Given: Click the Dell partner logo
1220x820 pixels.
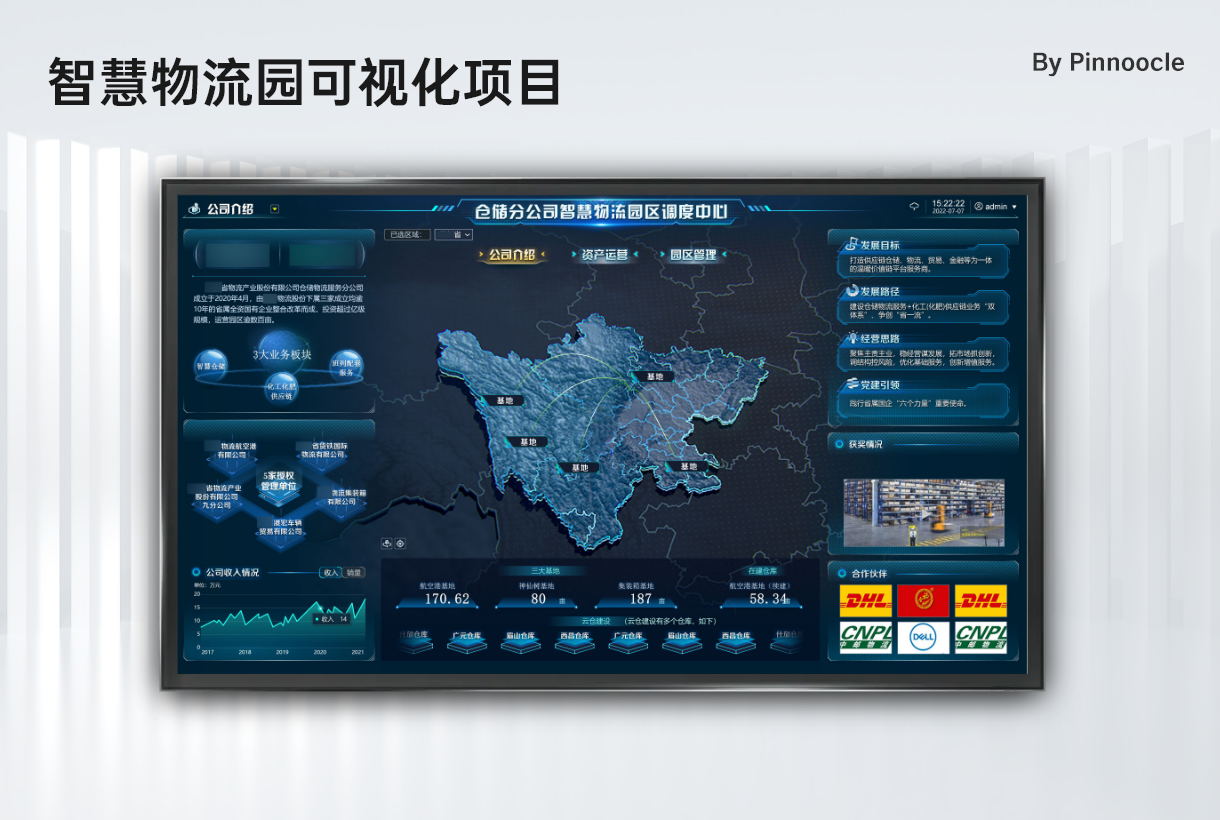Looking at the screenshot, I should click(x=923, y=637).
